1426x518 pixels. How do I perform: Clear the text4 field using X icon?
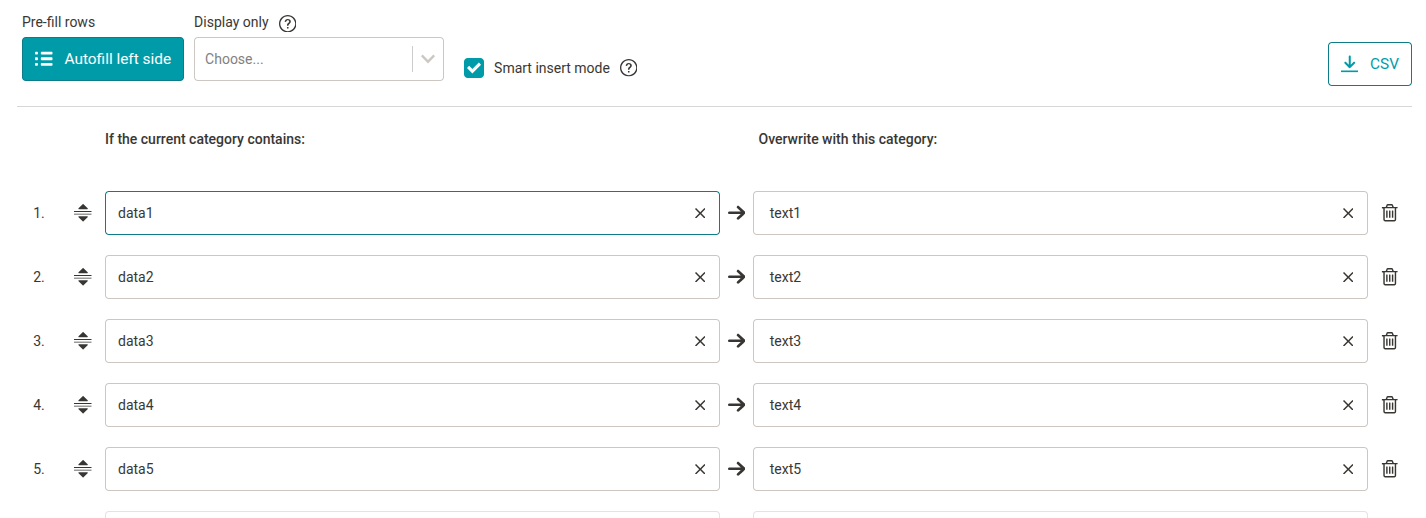coord(1348,405)
